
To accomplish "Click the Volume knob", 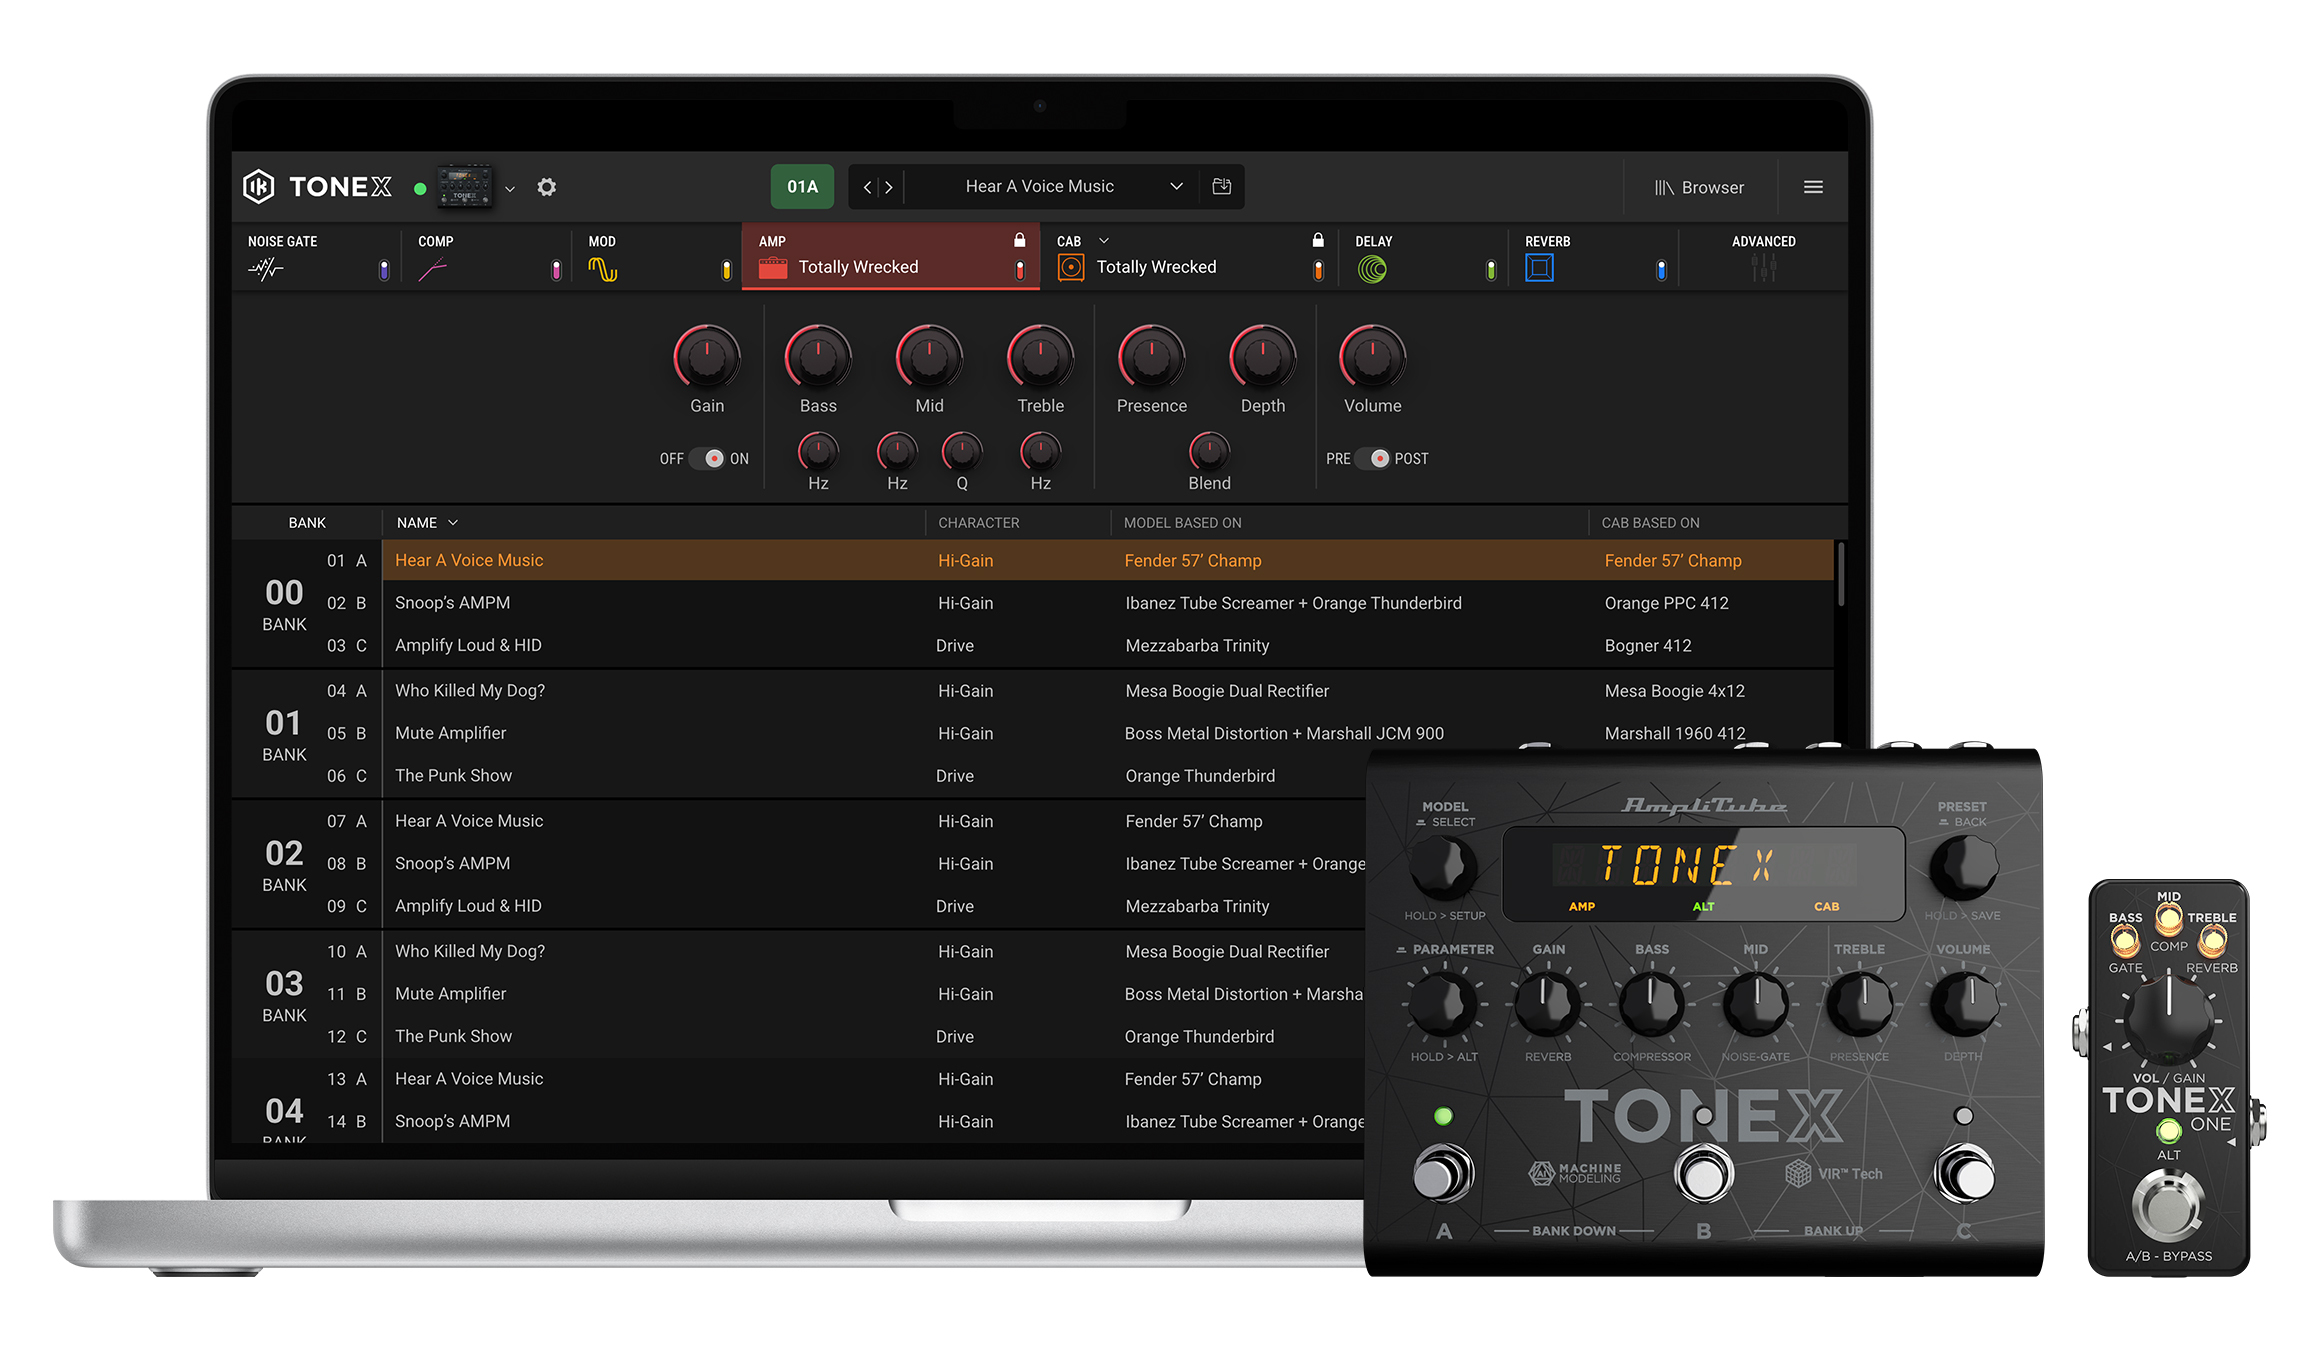I will [x=1372, y=357].
